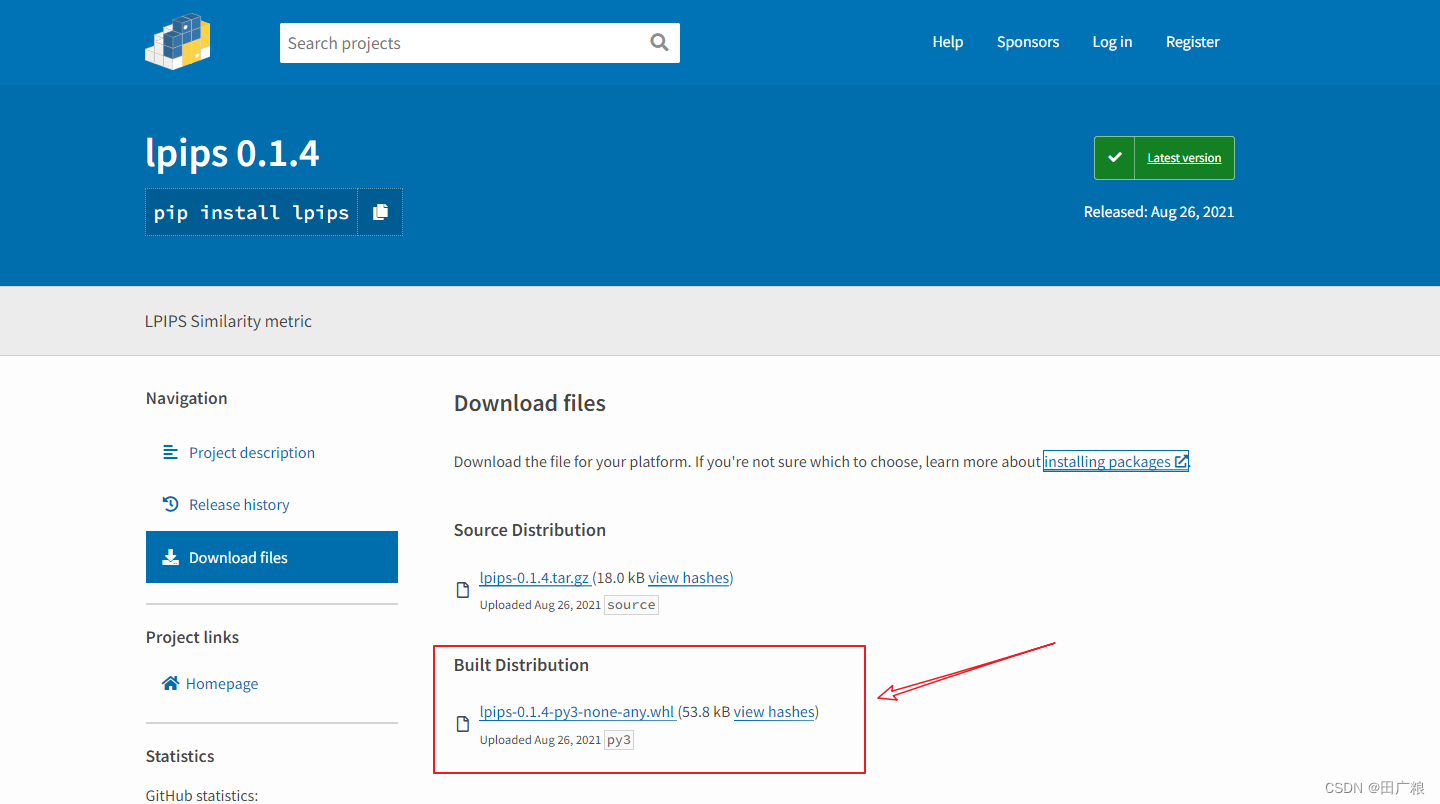Download the lpips-0.1.4-py3-none-any.whl file

576,711
